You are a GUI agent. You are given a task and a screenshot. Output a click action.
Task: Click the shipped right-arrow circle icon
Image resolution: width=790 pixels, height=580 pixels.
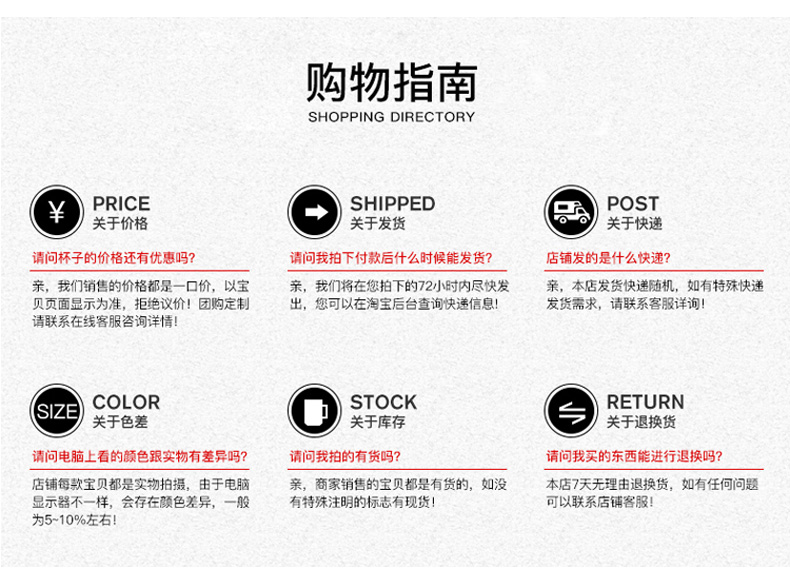pyautogui.click(x=314, y=212)
